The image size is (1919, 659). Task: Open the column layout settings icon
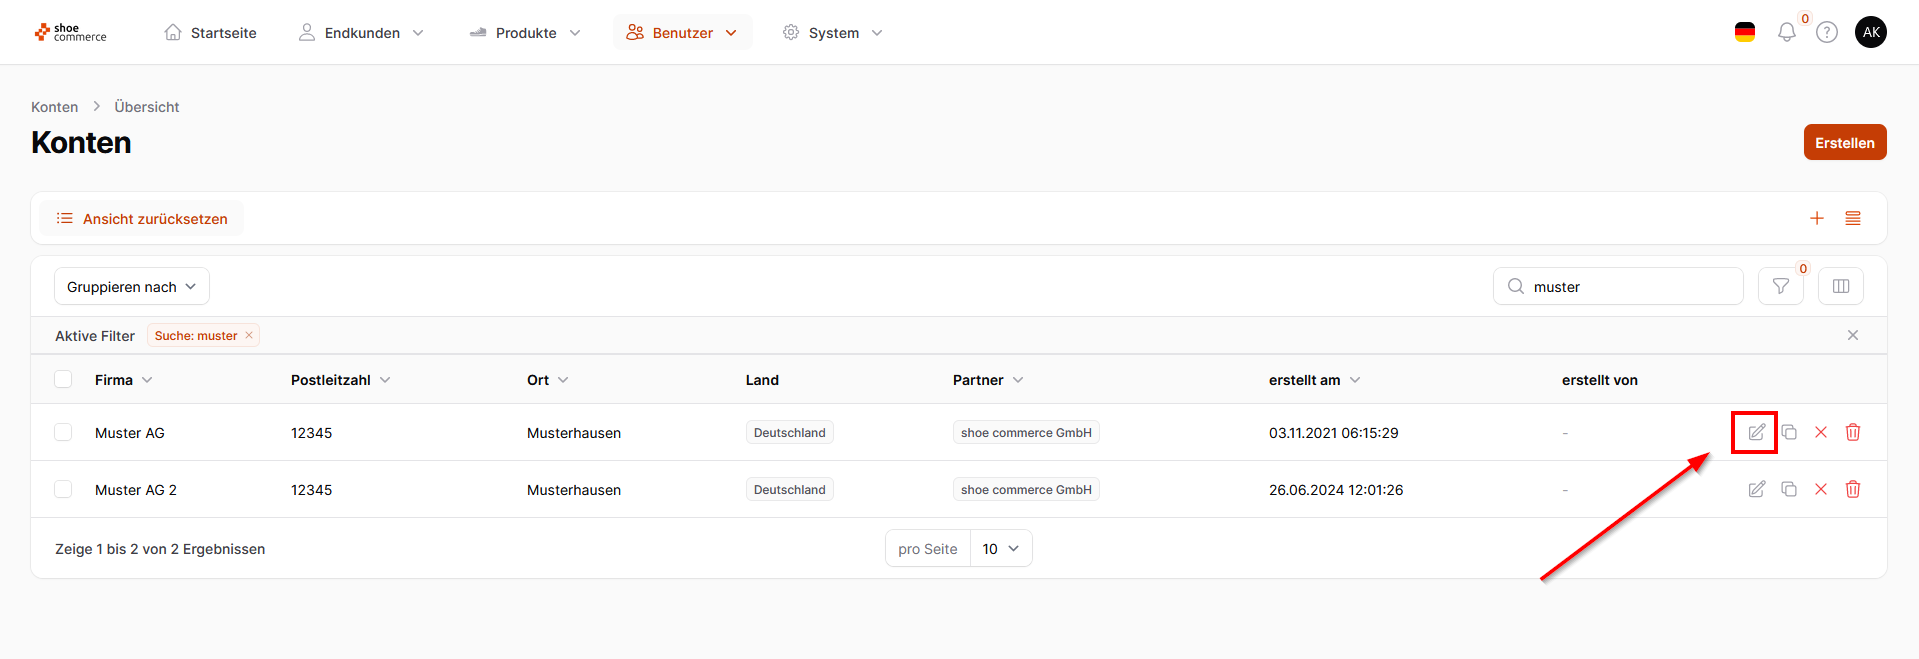coord(1841,286)
